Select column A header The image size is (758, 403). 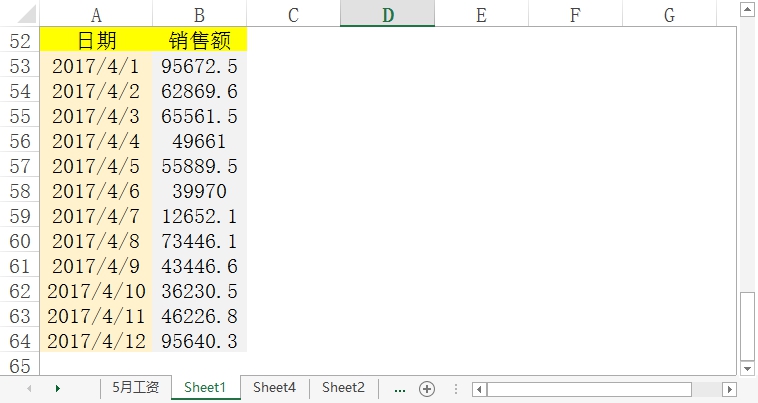[96, 14]
